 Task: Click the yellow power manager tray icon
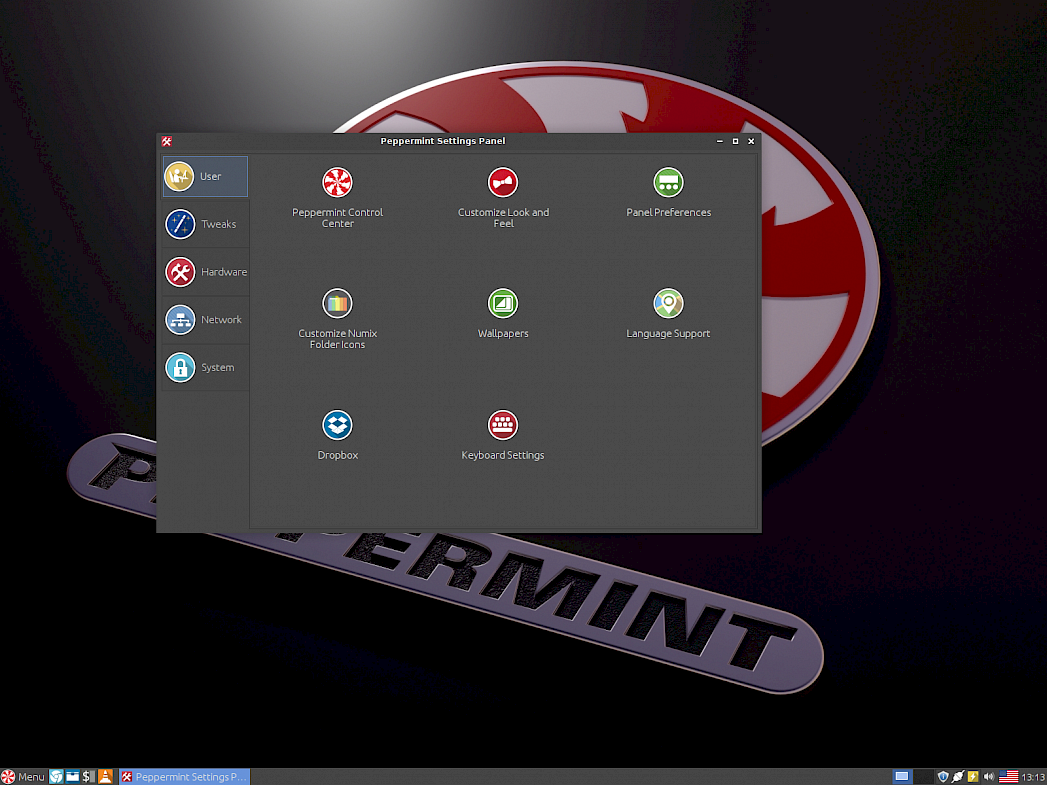[974, 776]
